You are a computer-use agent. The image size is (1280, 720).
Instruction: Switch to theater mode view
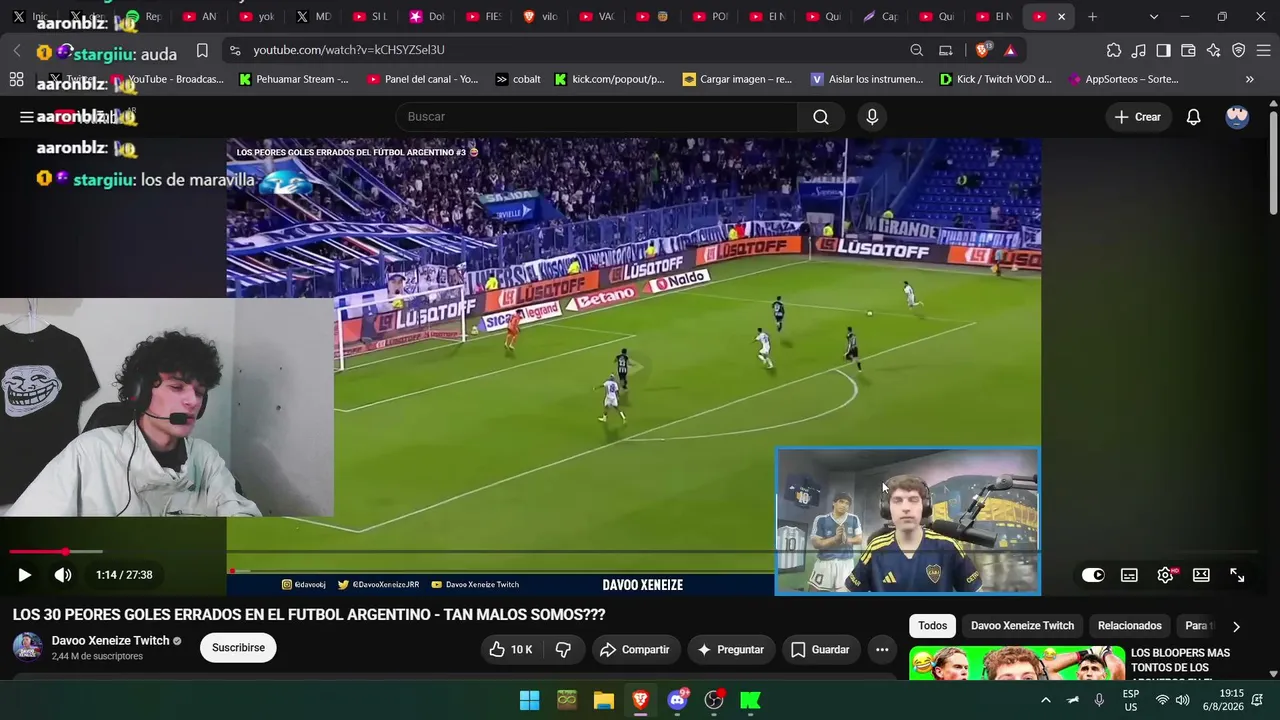pos(1201,575)
